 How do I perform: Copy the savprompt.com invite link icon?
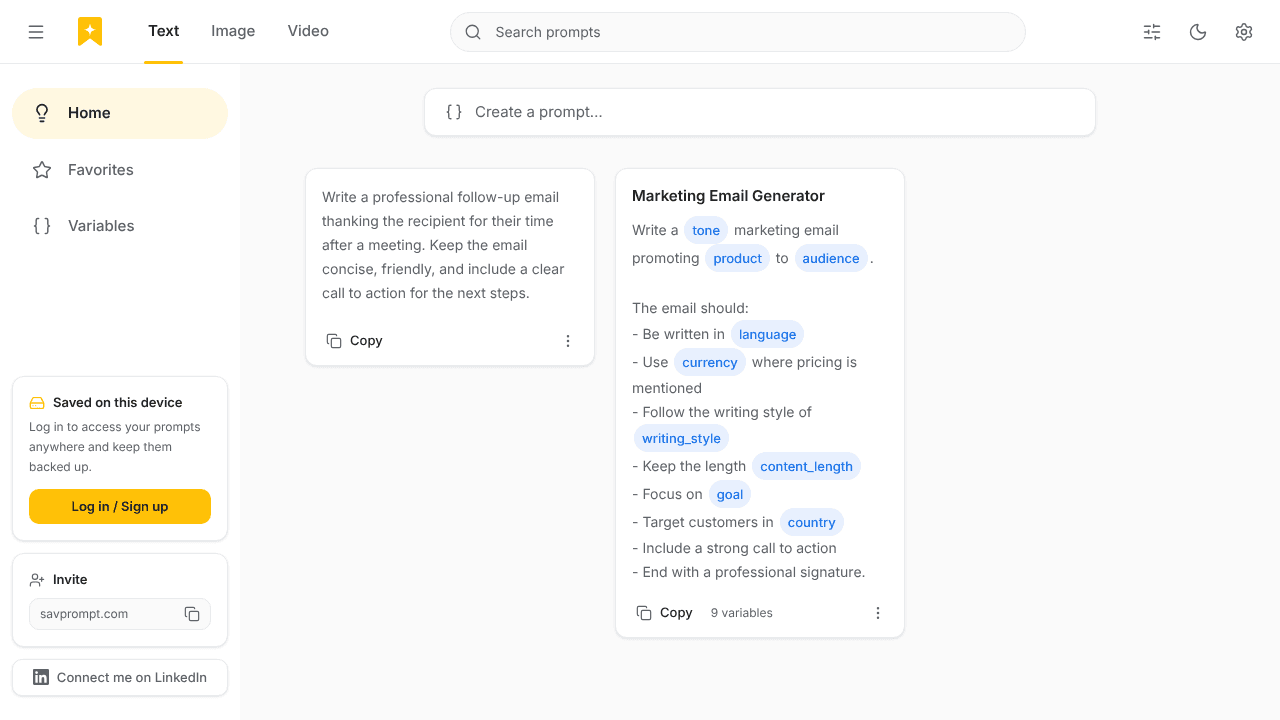coord(192,614)
